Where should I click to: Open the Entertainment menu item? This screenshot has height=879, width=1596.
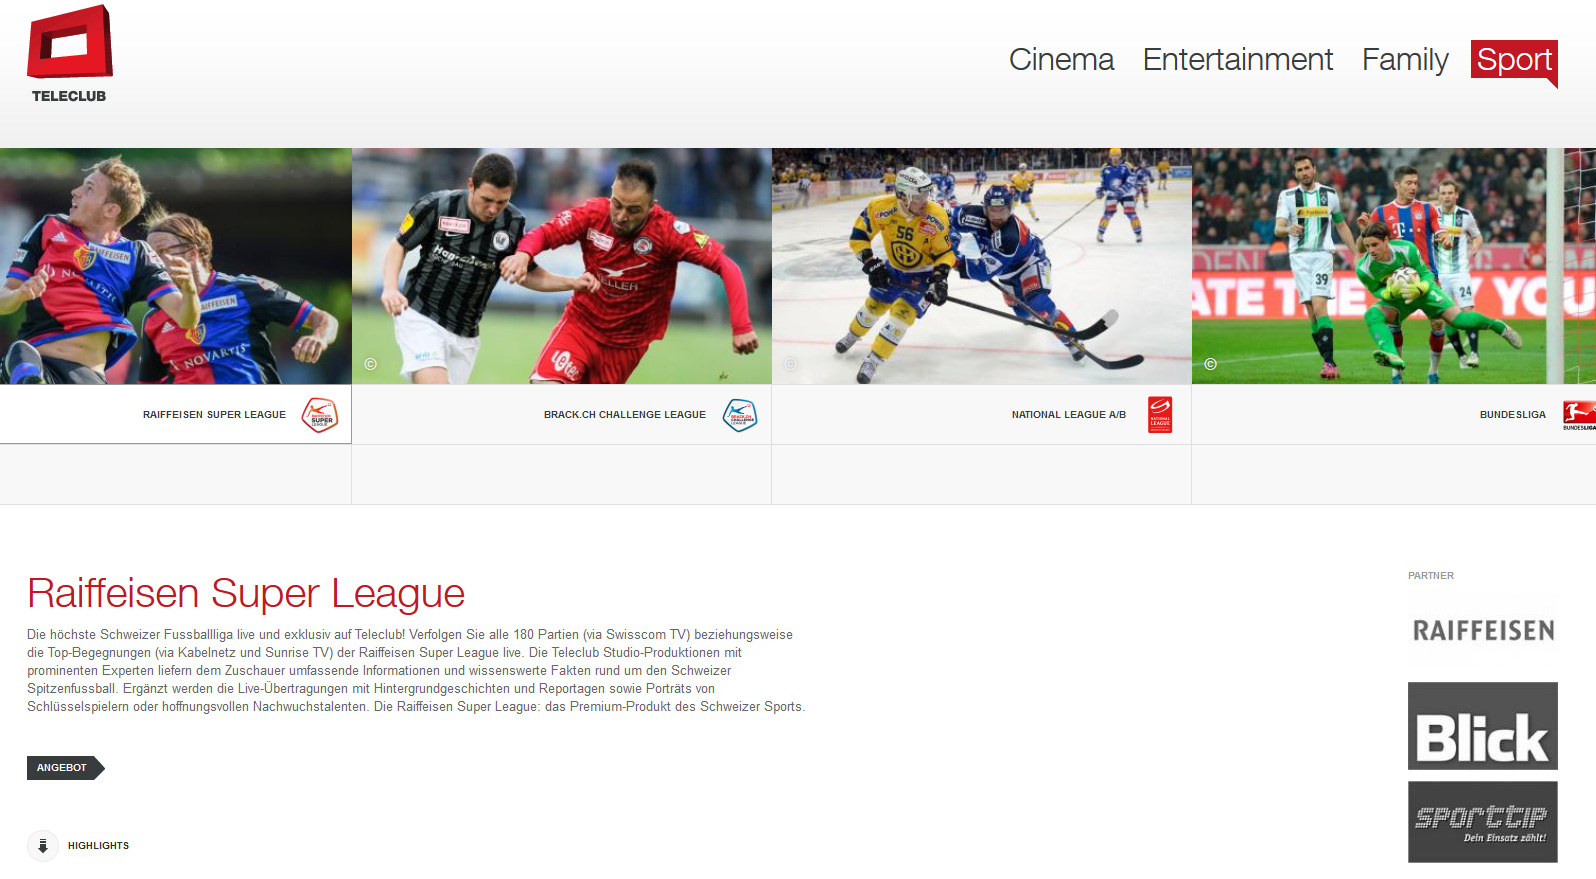point(1238,59)
